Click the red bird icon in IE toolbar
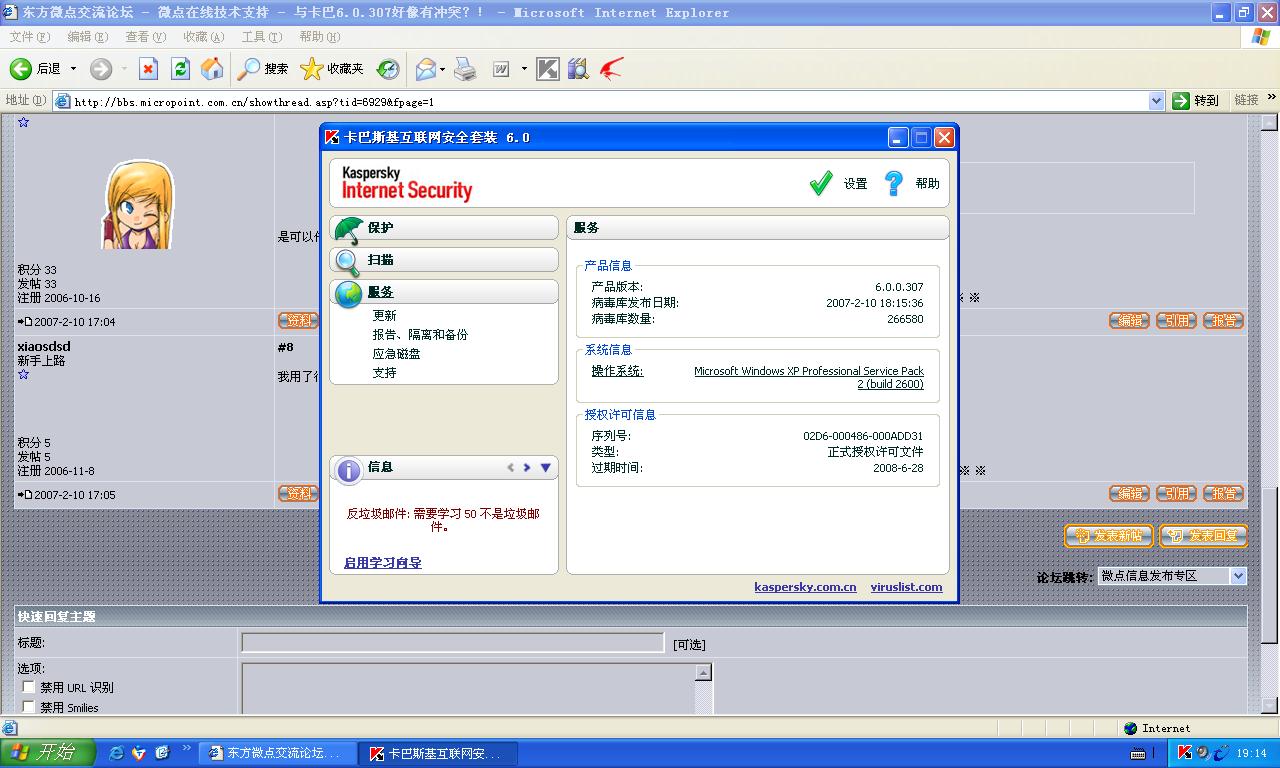 [x=611, y=68]
